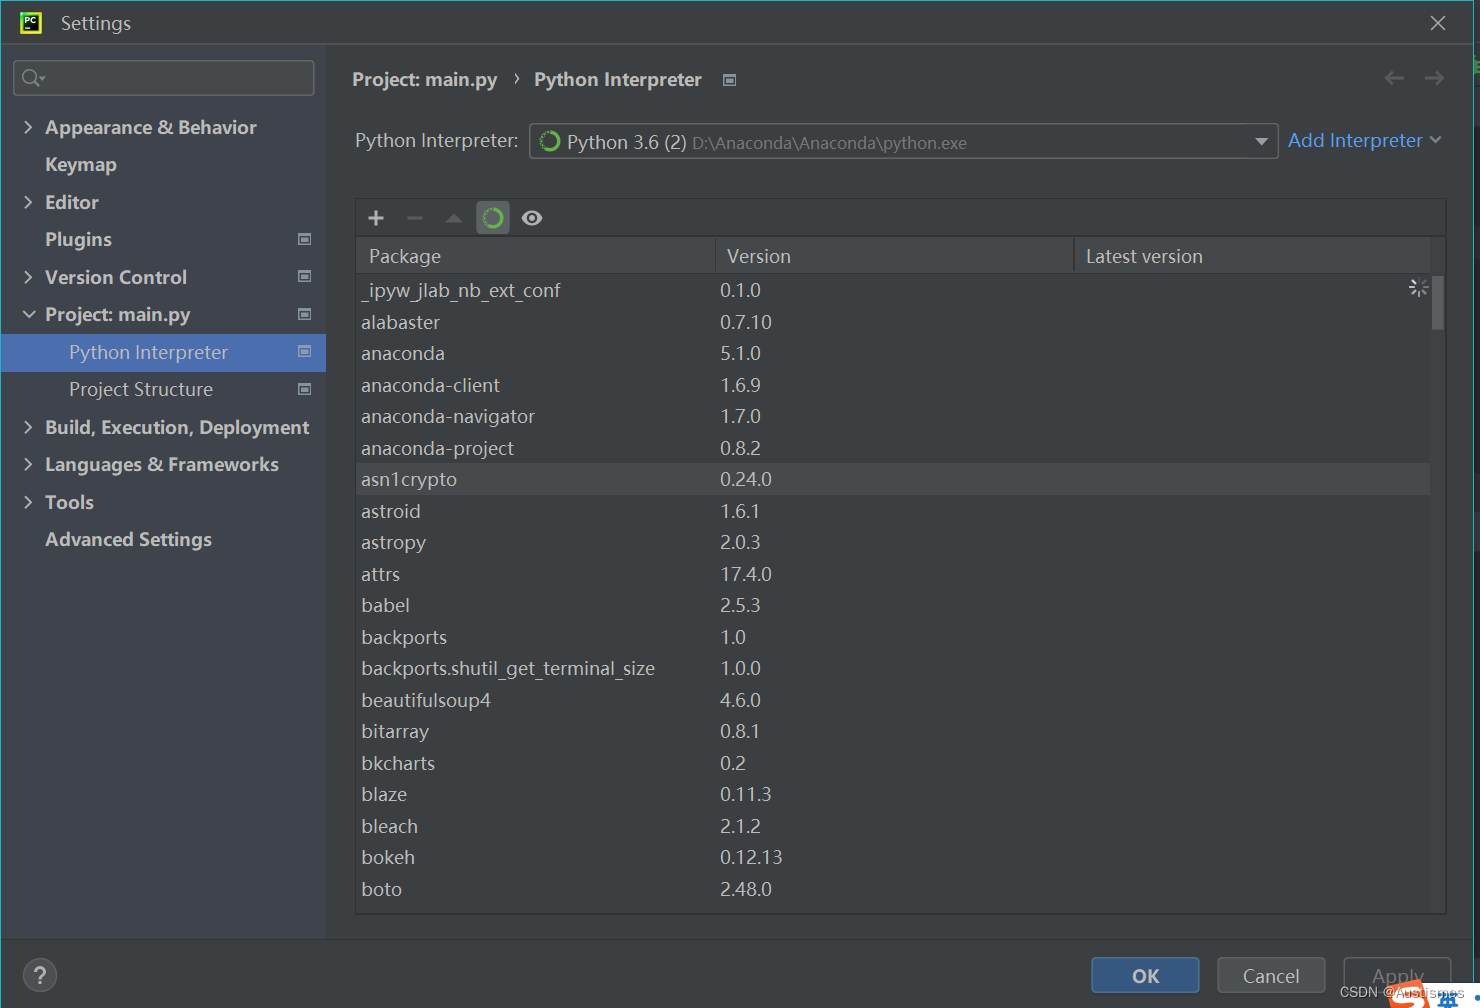Expand the Tools section
Viewport: 1480px width, 1008px height.
click(28, 502)
